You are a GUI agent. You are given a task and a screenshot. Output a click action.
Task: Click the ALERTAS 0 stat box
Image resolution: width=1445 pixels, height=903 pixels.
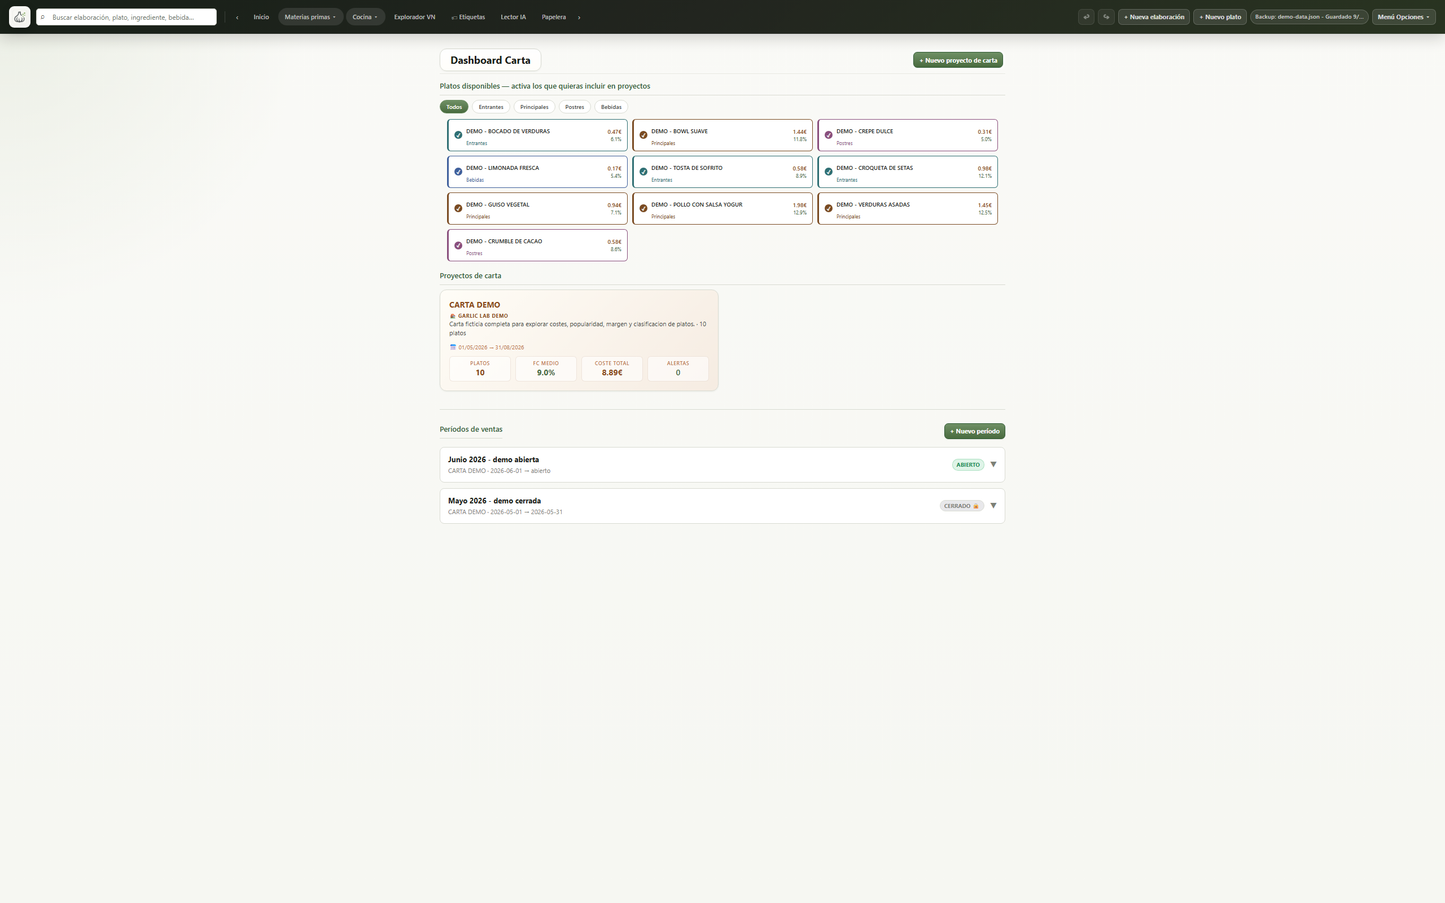tap(678, 368)
